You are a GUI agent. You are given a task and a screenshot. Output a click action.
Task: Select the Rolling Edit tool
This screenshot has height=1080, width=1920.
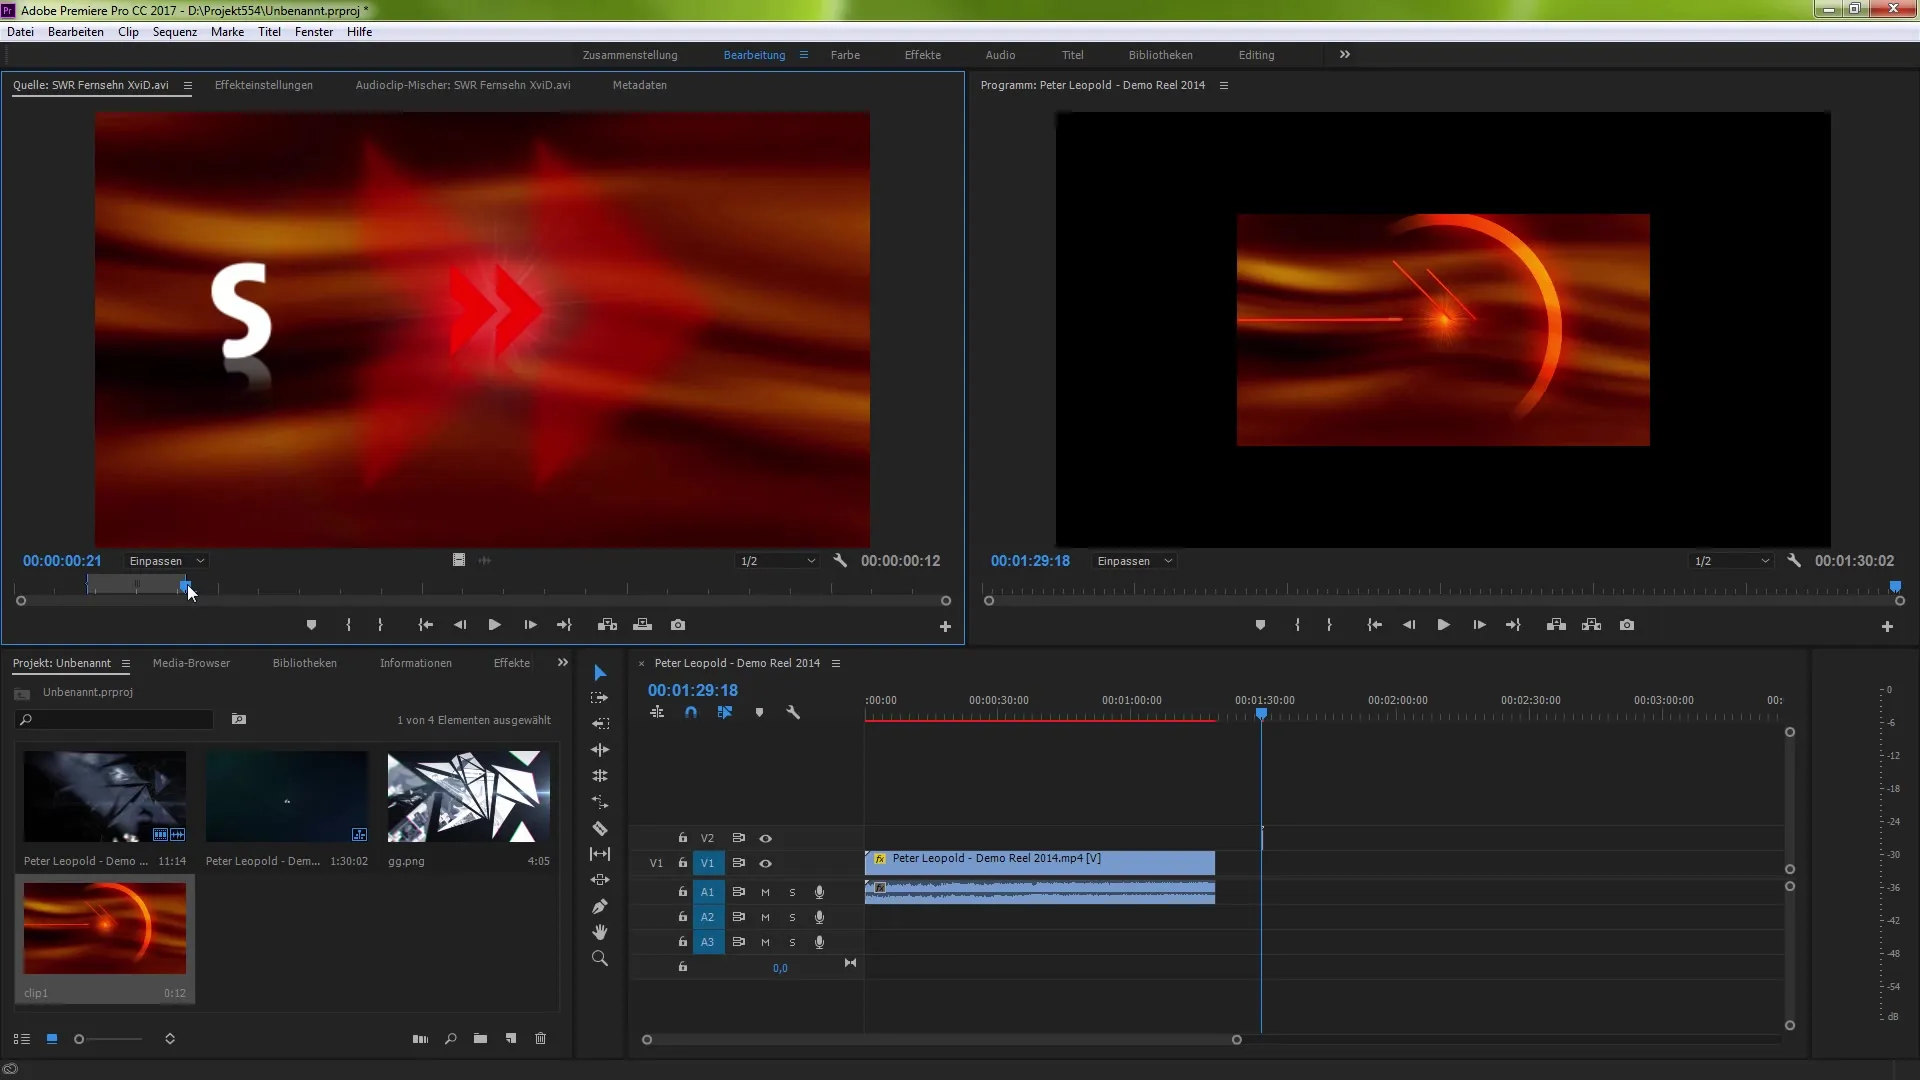point(600,750)
